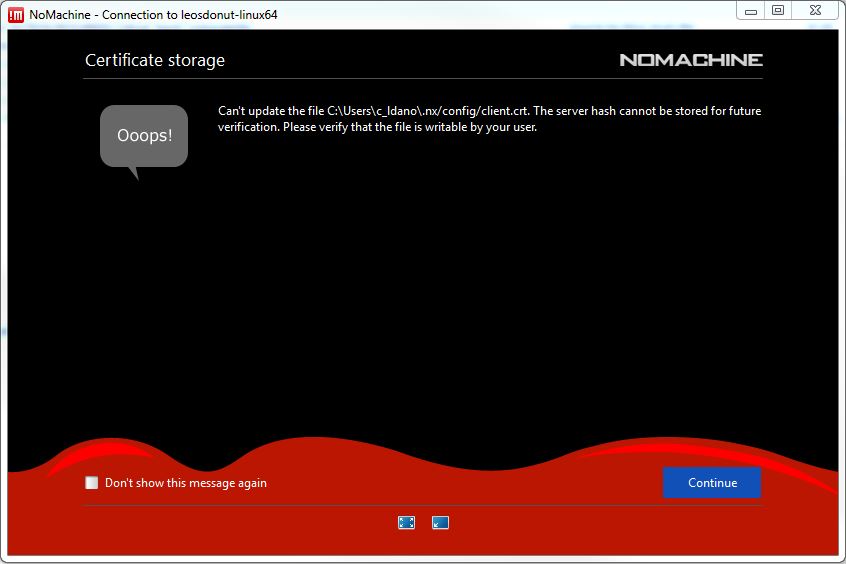Check "Don't show this message again" box

[92, 483]
